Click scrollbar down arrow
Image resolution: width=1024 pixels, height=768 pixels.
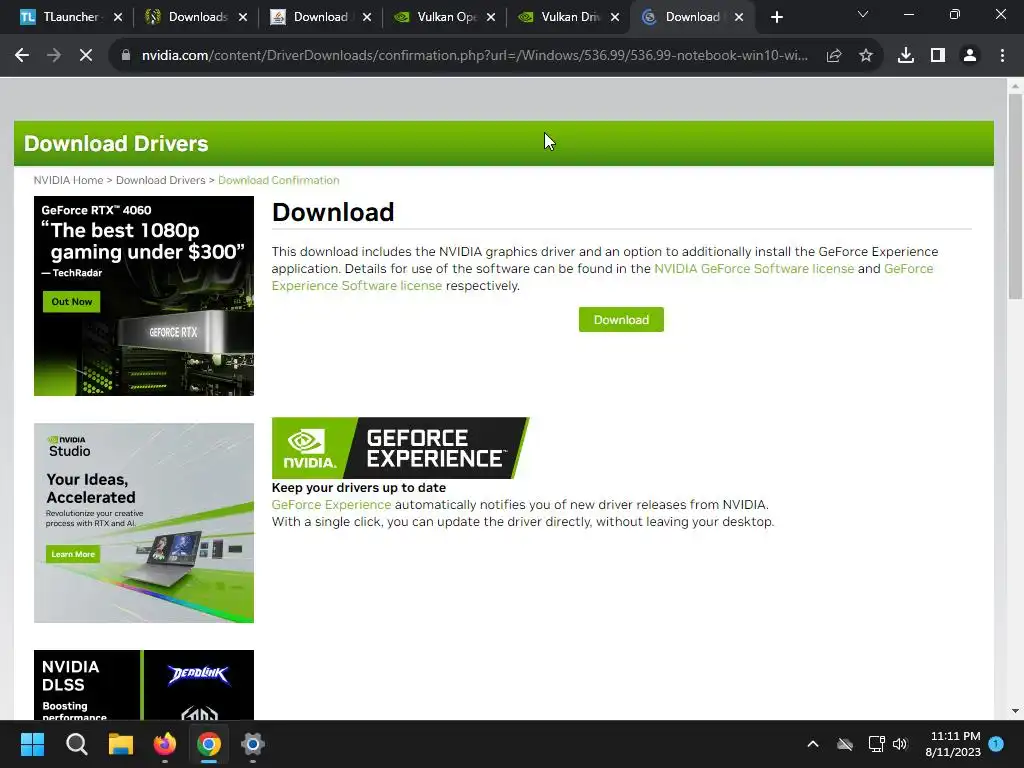(x=1015, y=711)
